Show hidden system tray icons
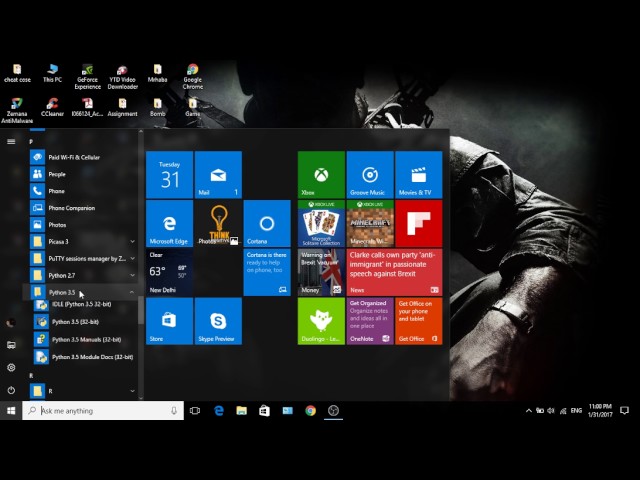The image size is (640, 480). point(529,411)
